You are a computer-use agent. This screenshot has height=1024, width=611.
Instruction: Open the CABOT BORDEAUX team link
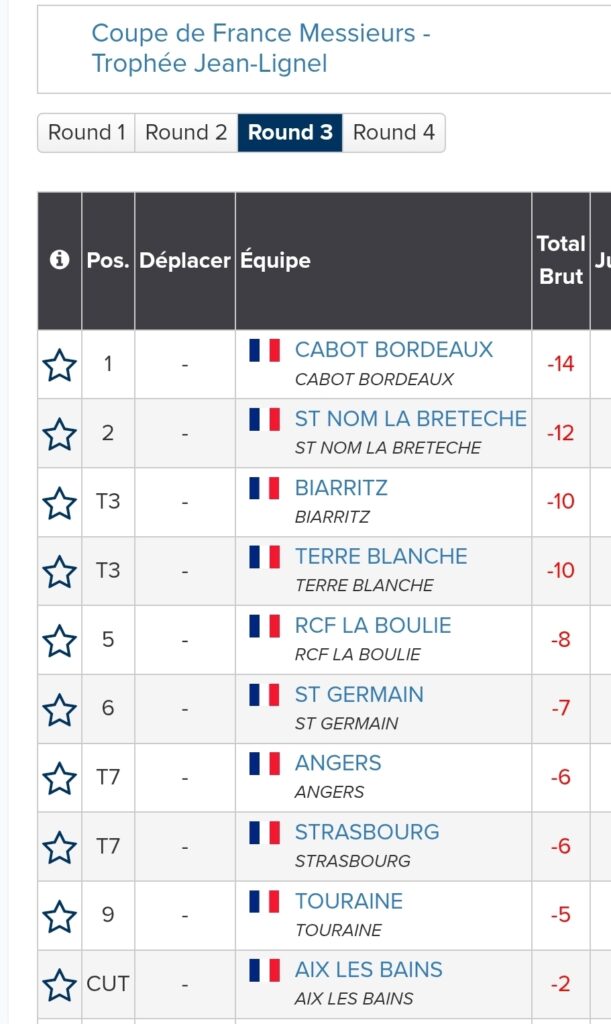pos(394,350)
